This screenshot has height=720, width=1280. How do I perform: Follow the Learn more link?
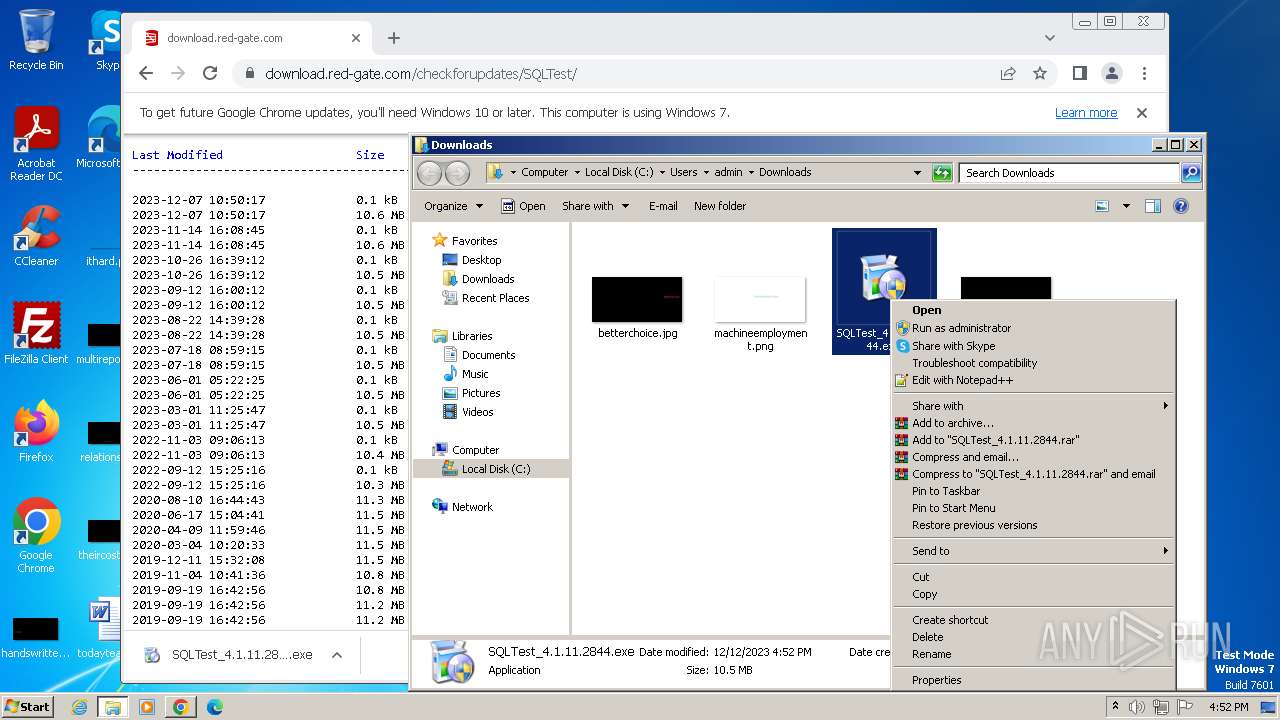pyautogui.click(x=1086, y=113)
